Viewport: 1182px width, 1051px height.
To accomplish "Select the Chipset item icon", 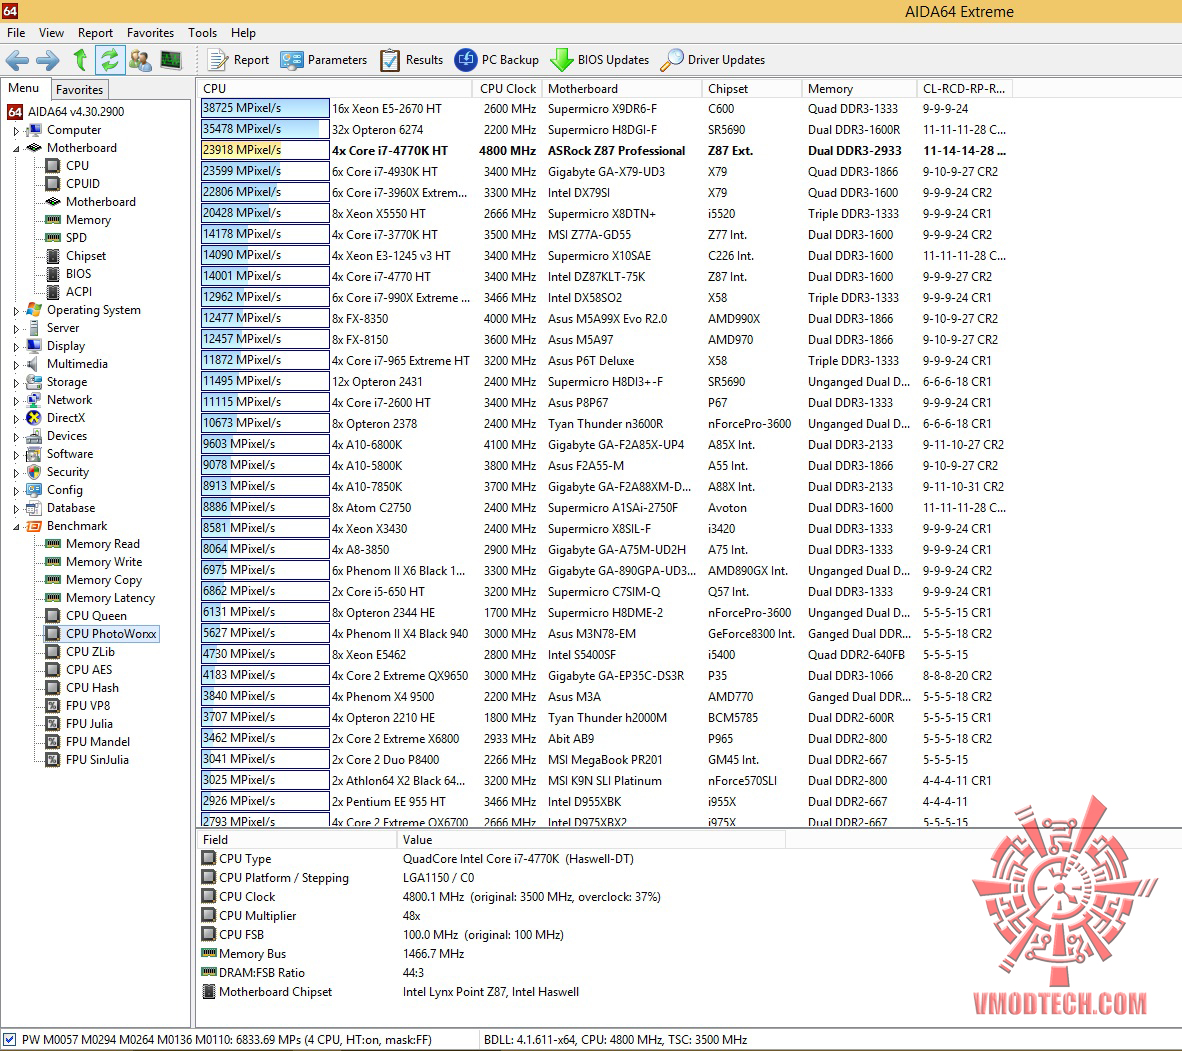I will [53, 256].
